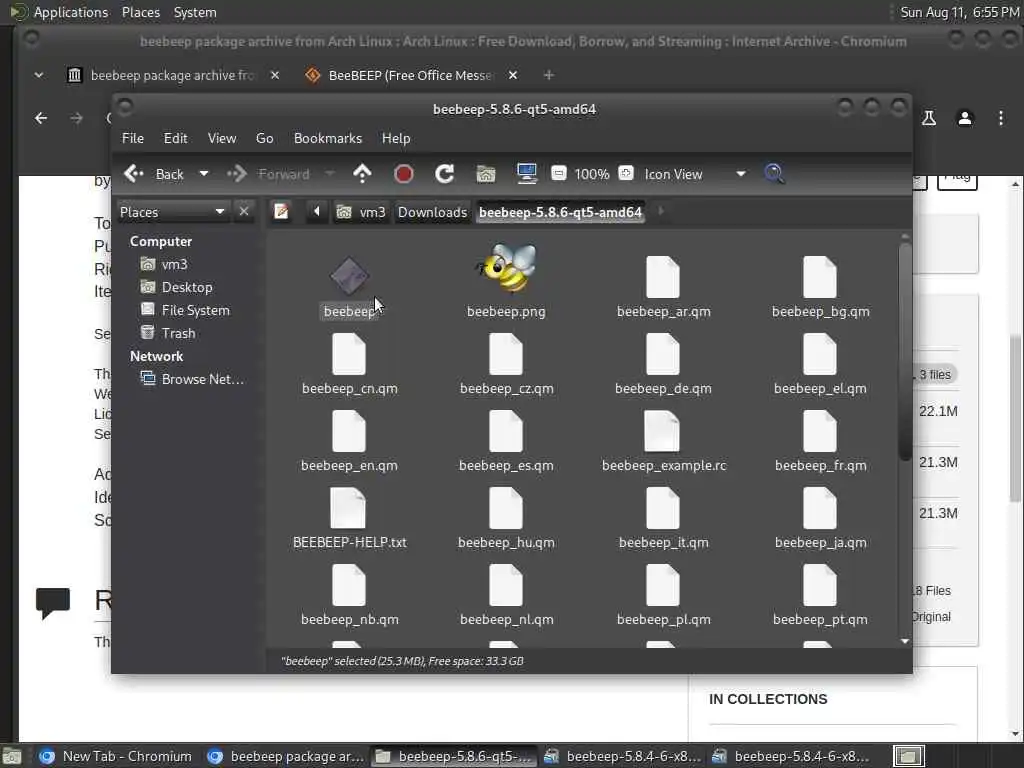
Task: Click the path bar right scroll arrow
Action: point(660,211)
